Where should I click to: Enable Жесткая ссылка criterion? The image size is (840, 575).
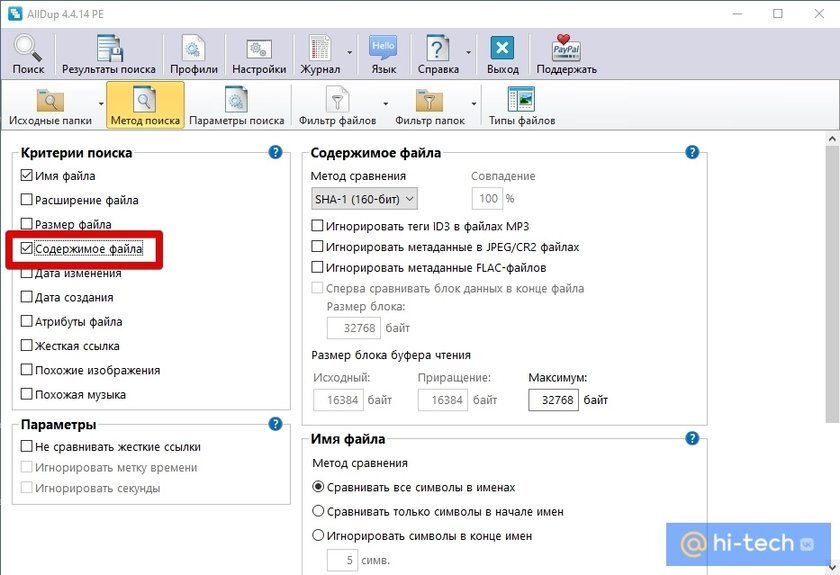click(x=26, y=345)
